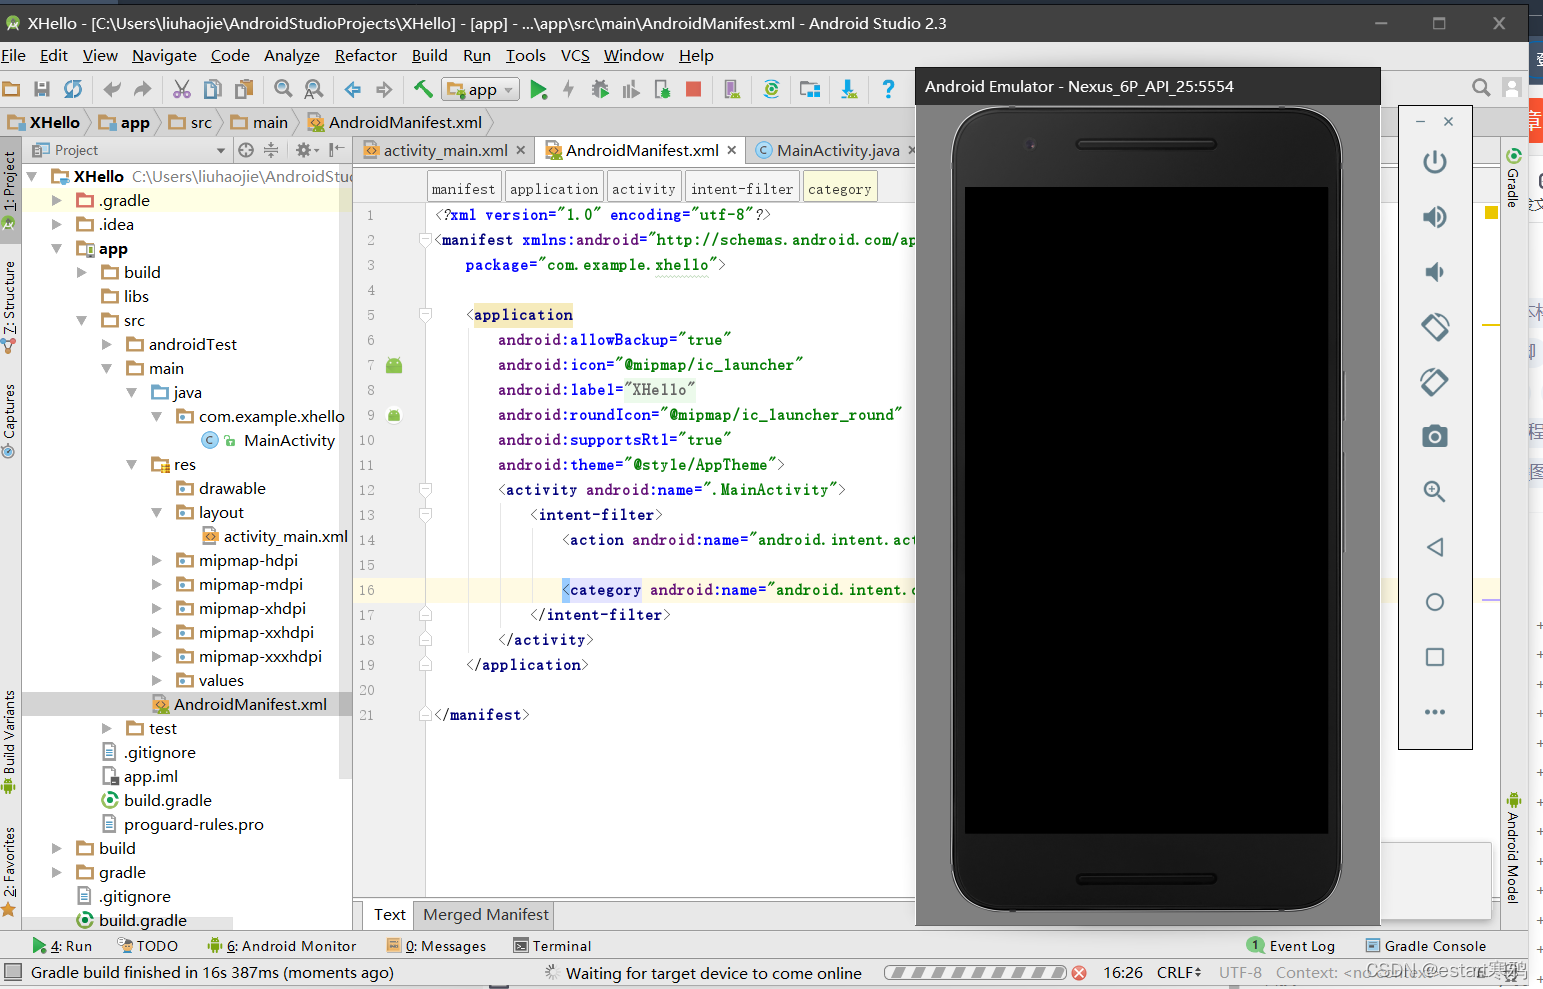Toggle the Android Monitor tool window
1543x989 pixels.
point(282,946)
